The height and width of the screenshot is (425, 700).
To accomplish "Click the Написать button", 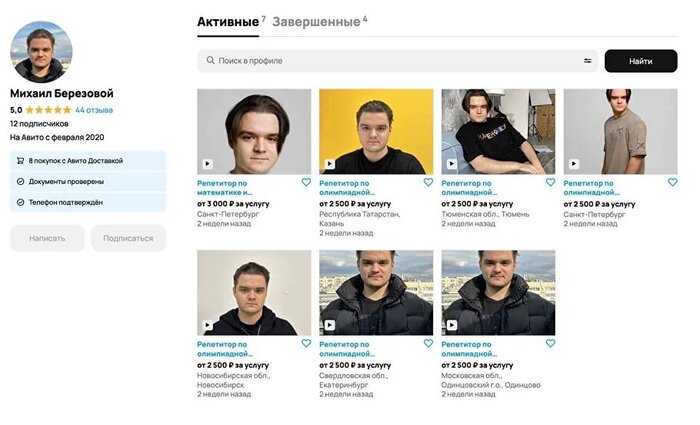I will click(x=47, y=238).
